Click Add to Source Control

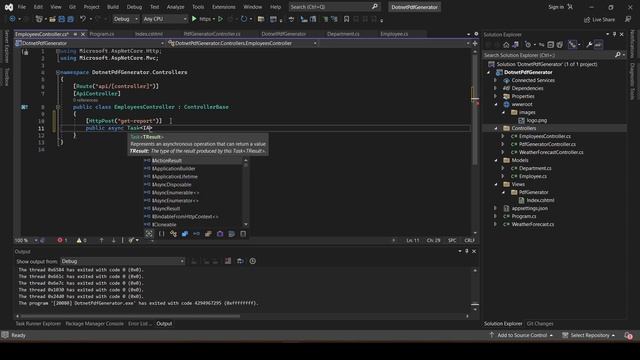coord(522,335)
